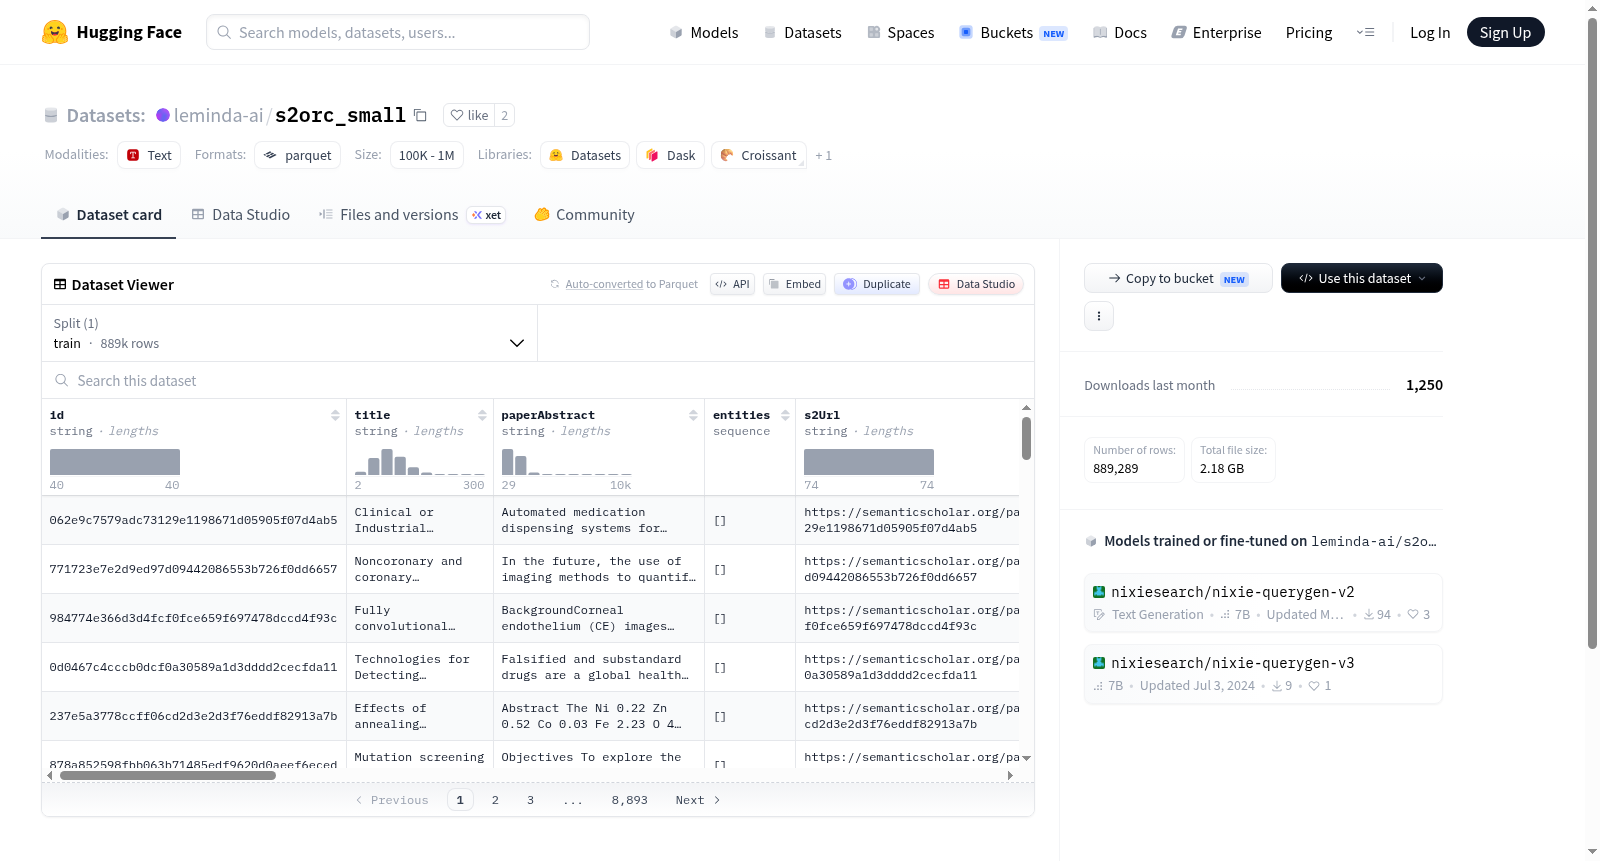The width and height of the screenshot is (1600, 861).
Task: Sort by the title column arrows
Action: point(482,415)
